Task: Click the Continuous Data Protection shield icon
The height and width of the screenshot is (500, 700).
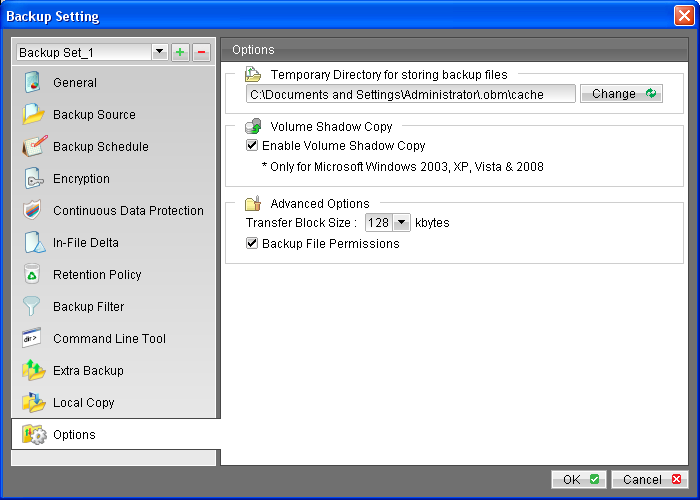Action: pos(33,211)
